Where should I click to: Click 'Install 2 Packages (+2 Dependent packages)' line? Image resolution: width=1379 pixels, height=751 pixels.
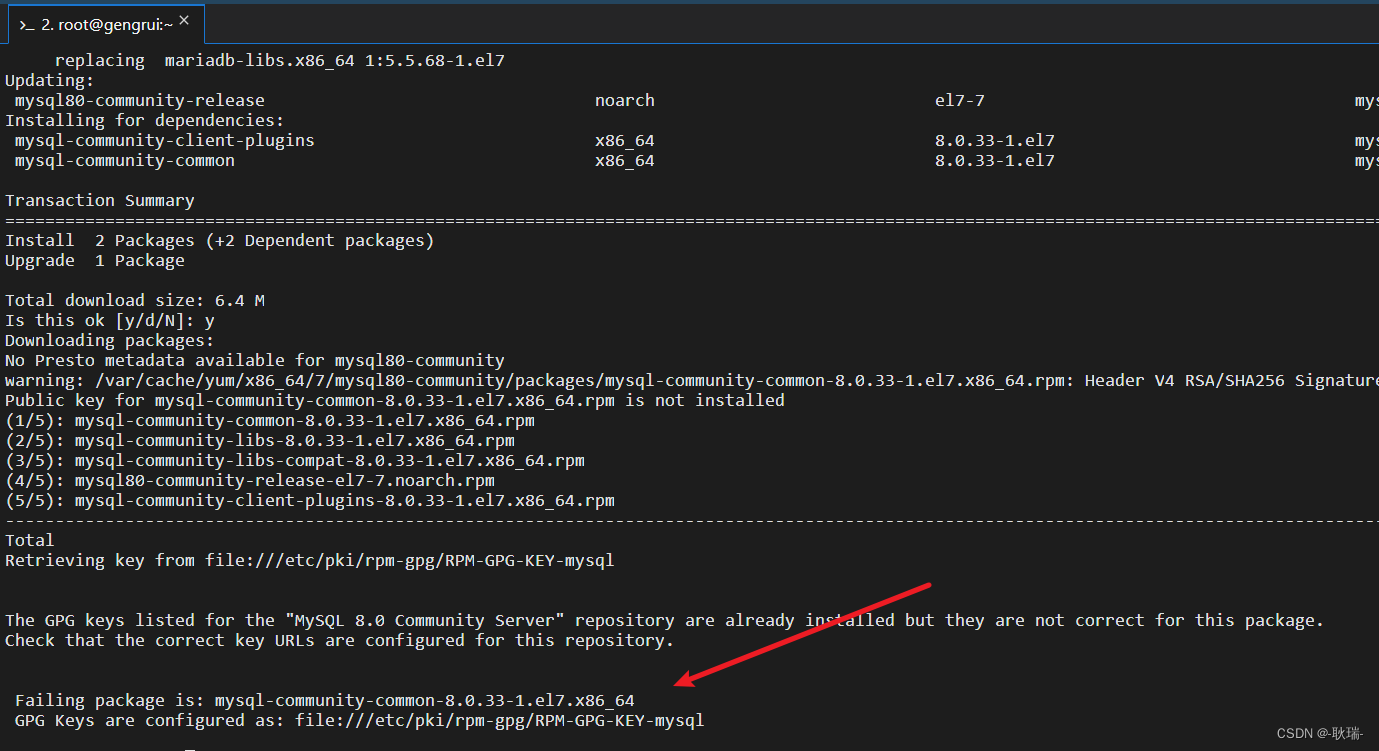click(x=220, y=241)
